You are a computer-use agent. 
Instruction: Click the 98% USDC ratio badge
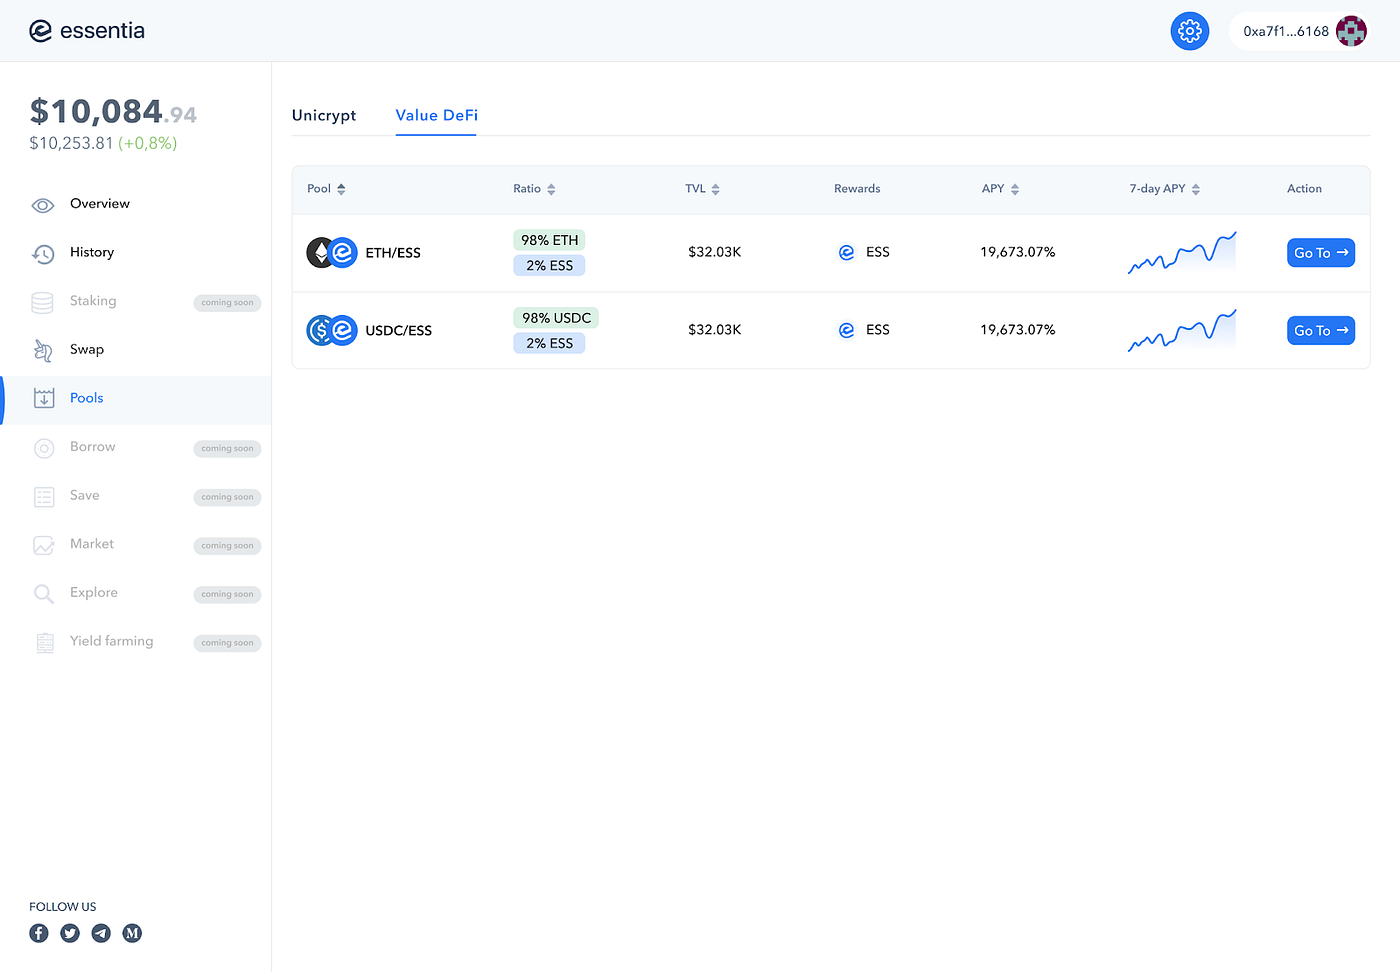[556, 318]
